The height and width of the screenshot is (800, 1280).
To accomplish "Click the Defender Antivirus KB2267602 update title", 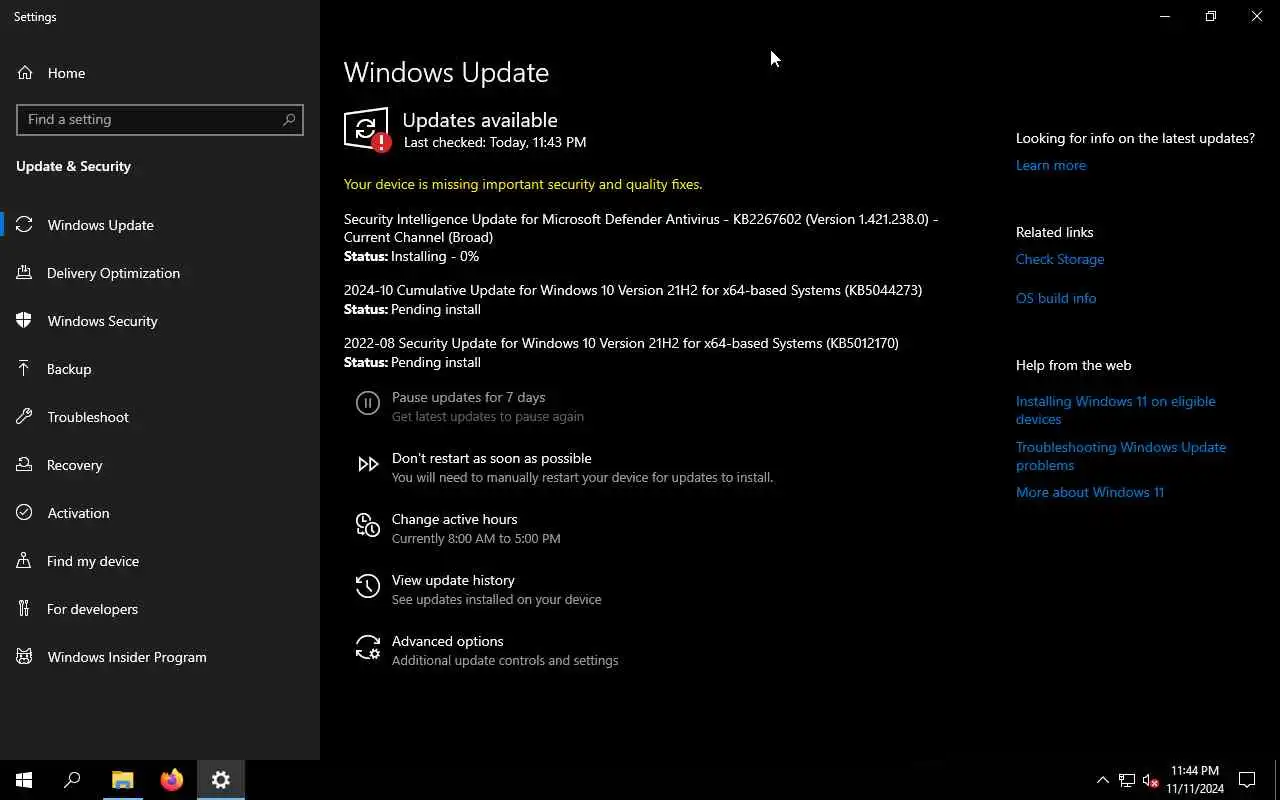I will pos(641,228).
